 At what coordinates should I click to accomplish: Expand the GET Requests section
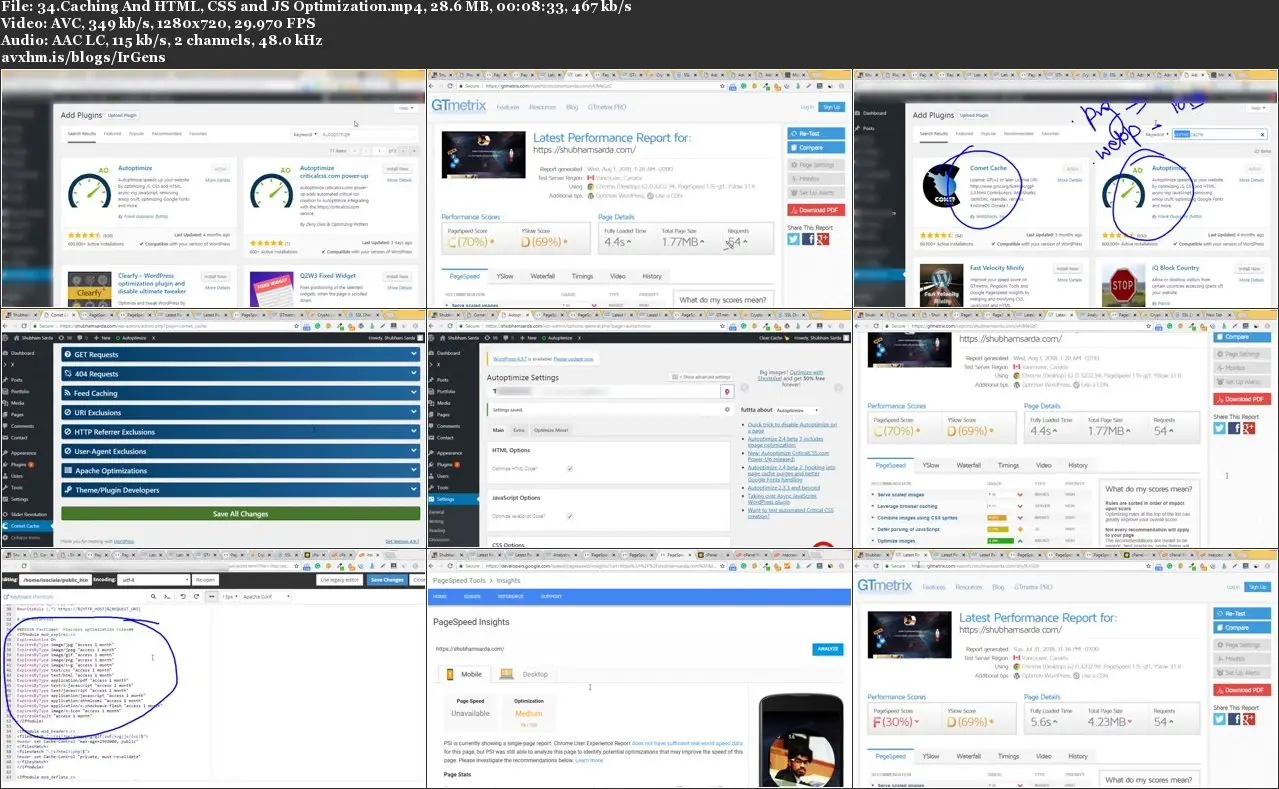pos(241,354)
